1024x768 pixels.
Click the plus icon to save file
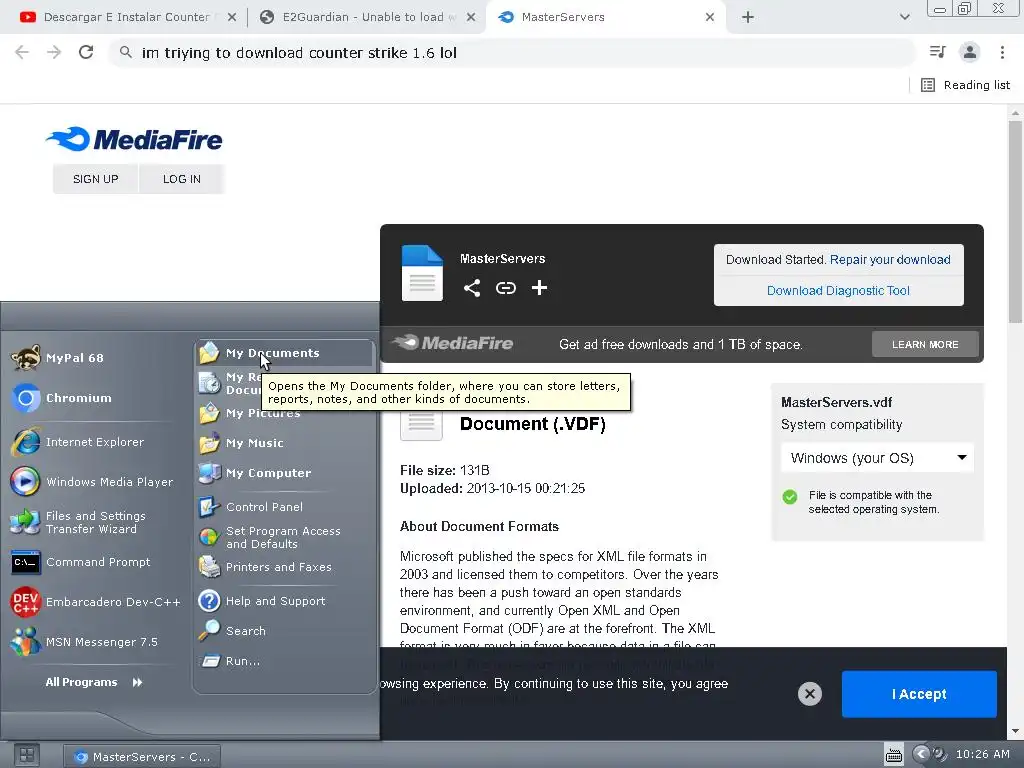(539, 288)
